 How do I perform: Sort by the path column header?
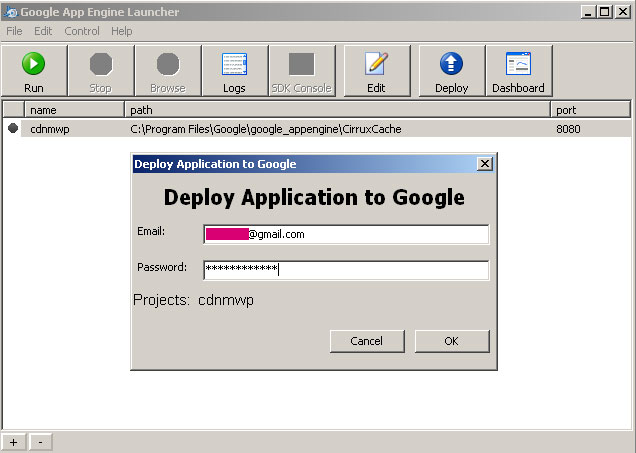pos(337,110)
